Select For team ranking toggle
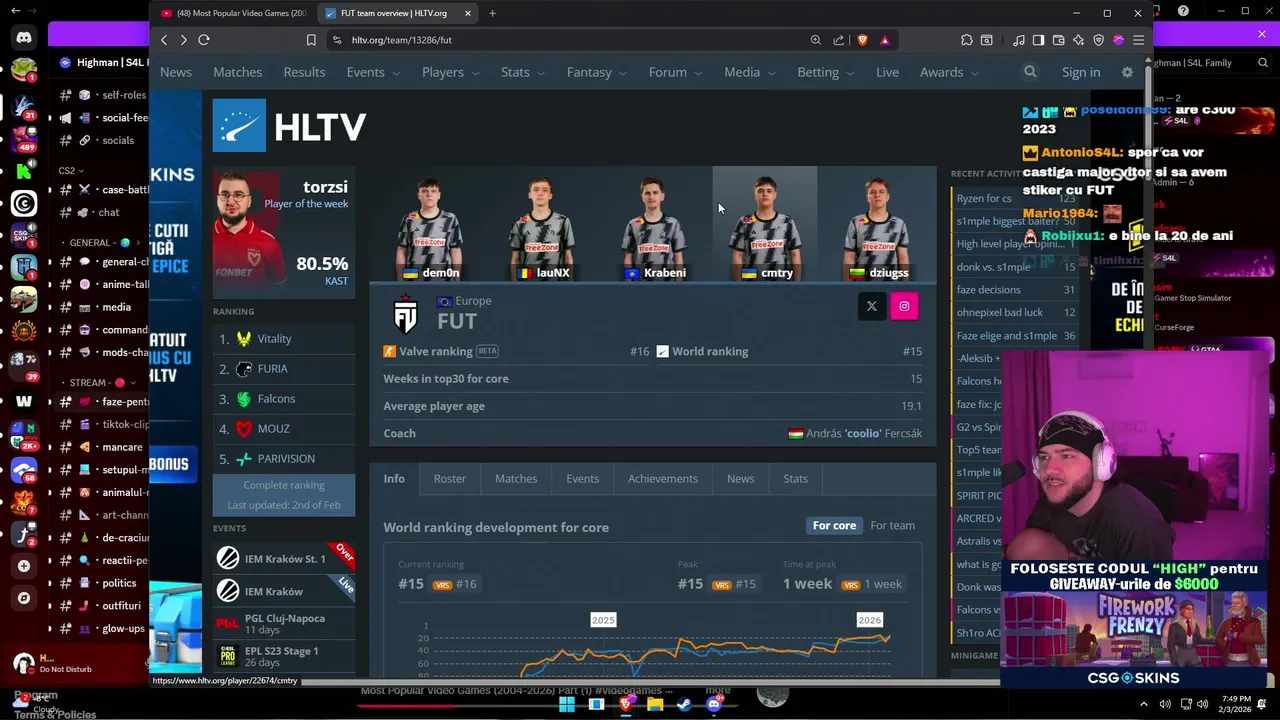This screenshot has width=1280, height=720. tap(892, 525)
